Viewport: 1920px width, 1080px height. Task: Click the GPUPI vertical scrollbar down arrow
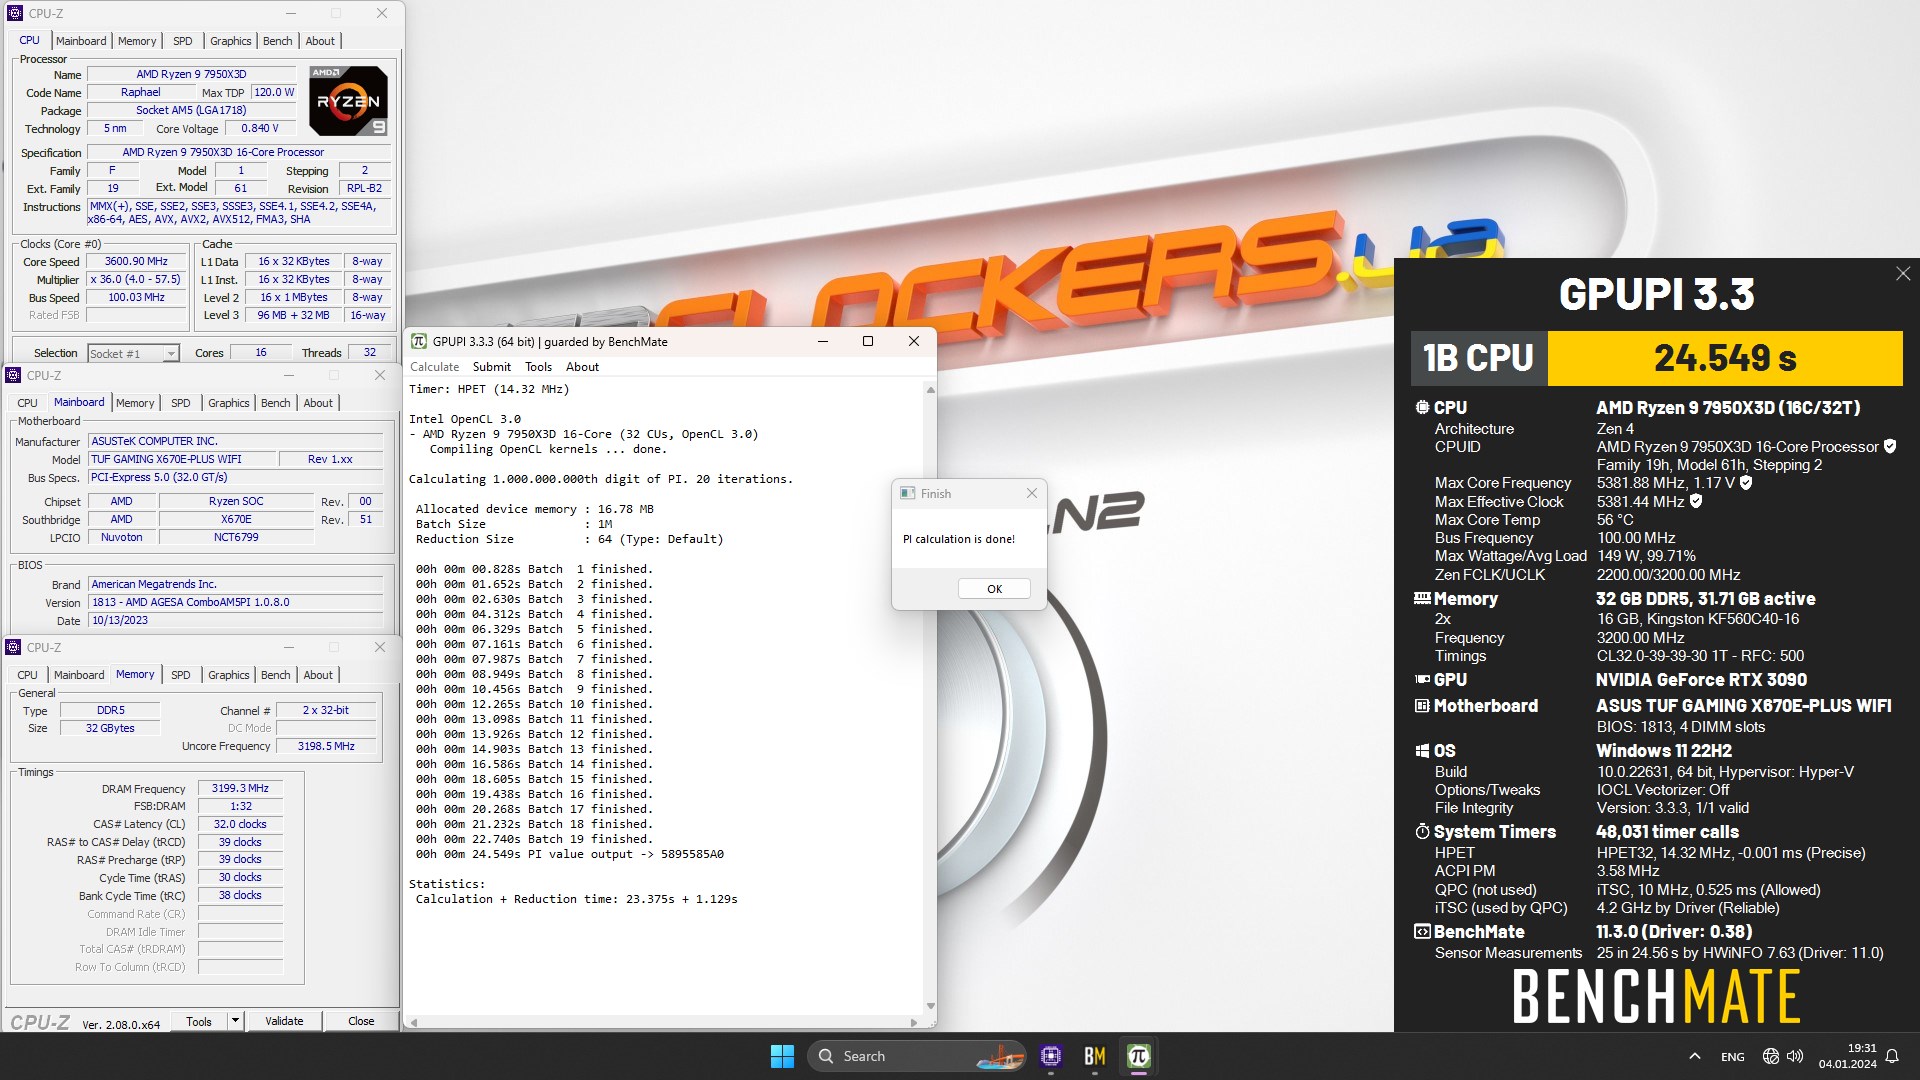pos(930,1006)
